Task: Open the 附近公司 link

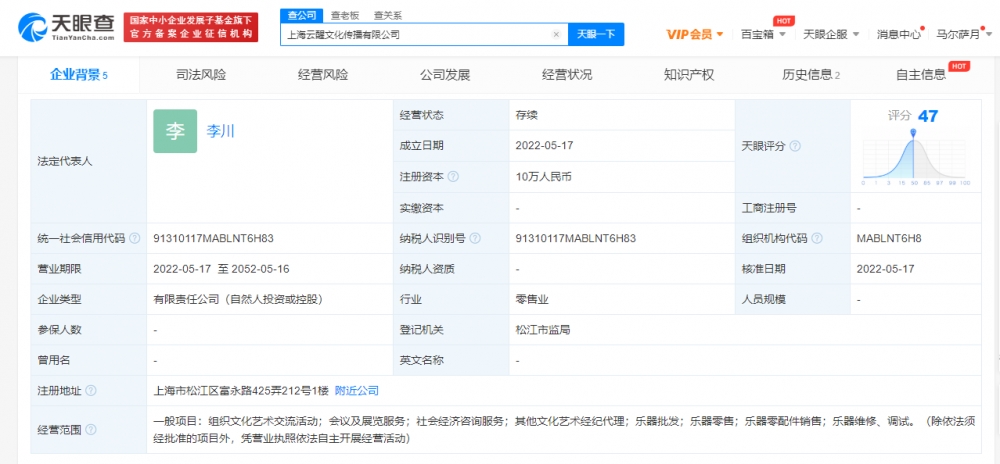Action: [x=357, y=391]
